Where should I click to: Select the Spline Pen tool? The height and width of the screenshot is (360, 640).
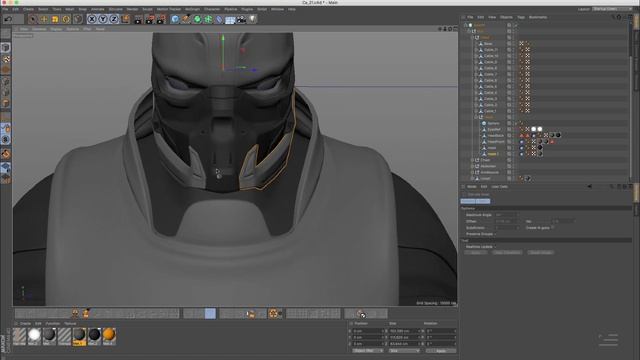tap(186, 19)
